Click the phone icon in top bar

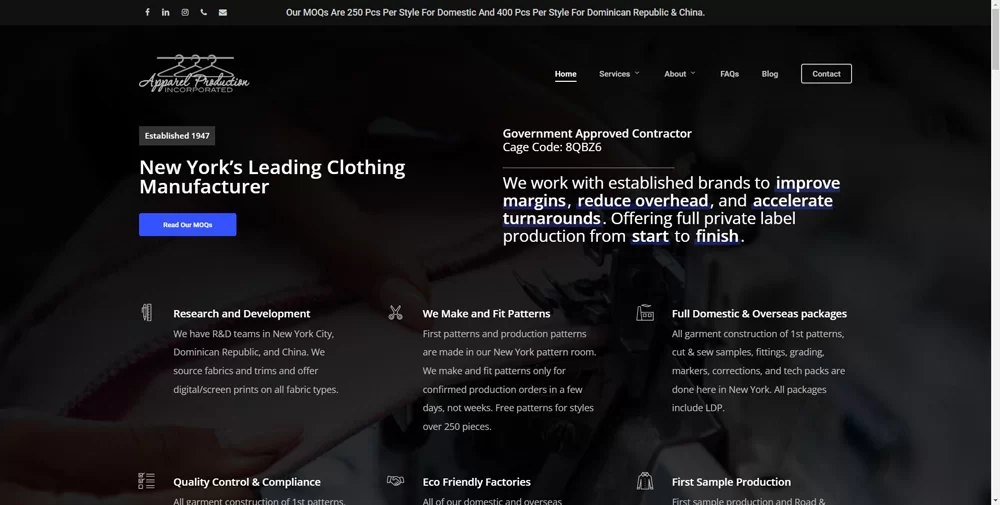point(203,12)
